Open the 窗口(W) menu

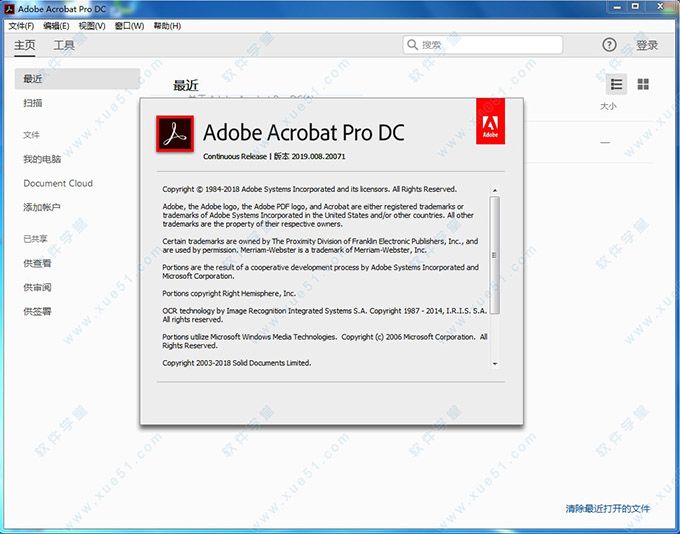pos(129,26)
